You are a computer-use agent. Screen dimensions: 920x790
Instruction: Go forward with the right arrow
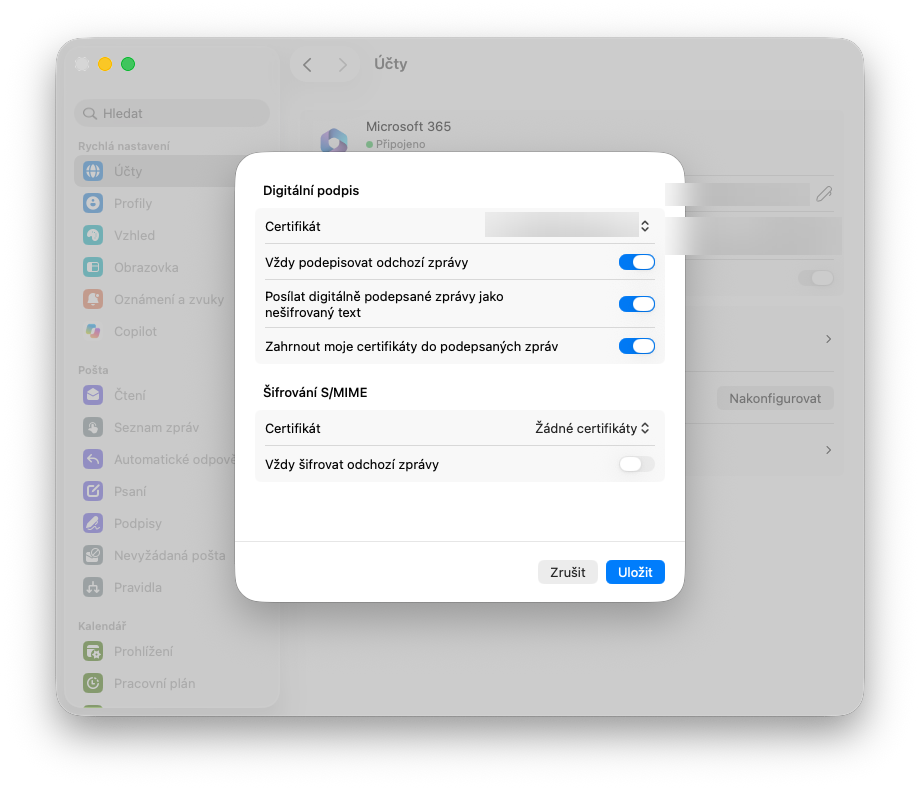[x=343, y=65]
